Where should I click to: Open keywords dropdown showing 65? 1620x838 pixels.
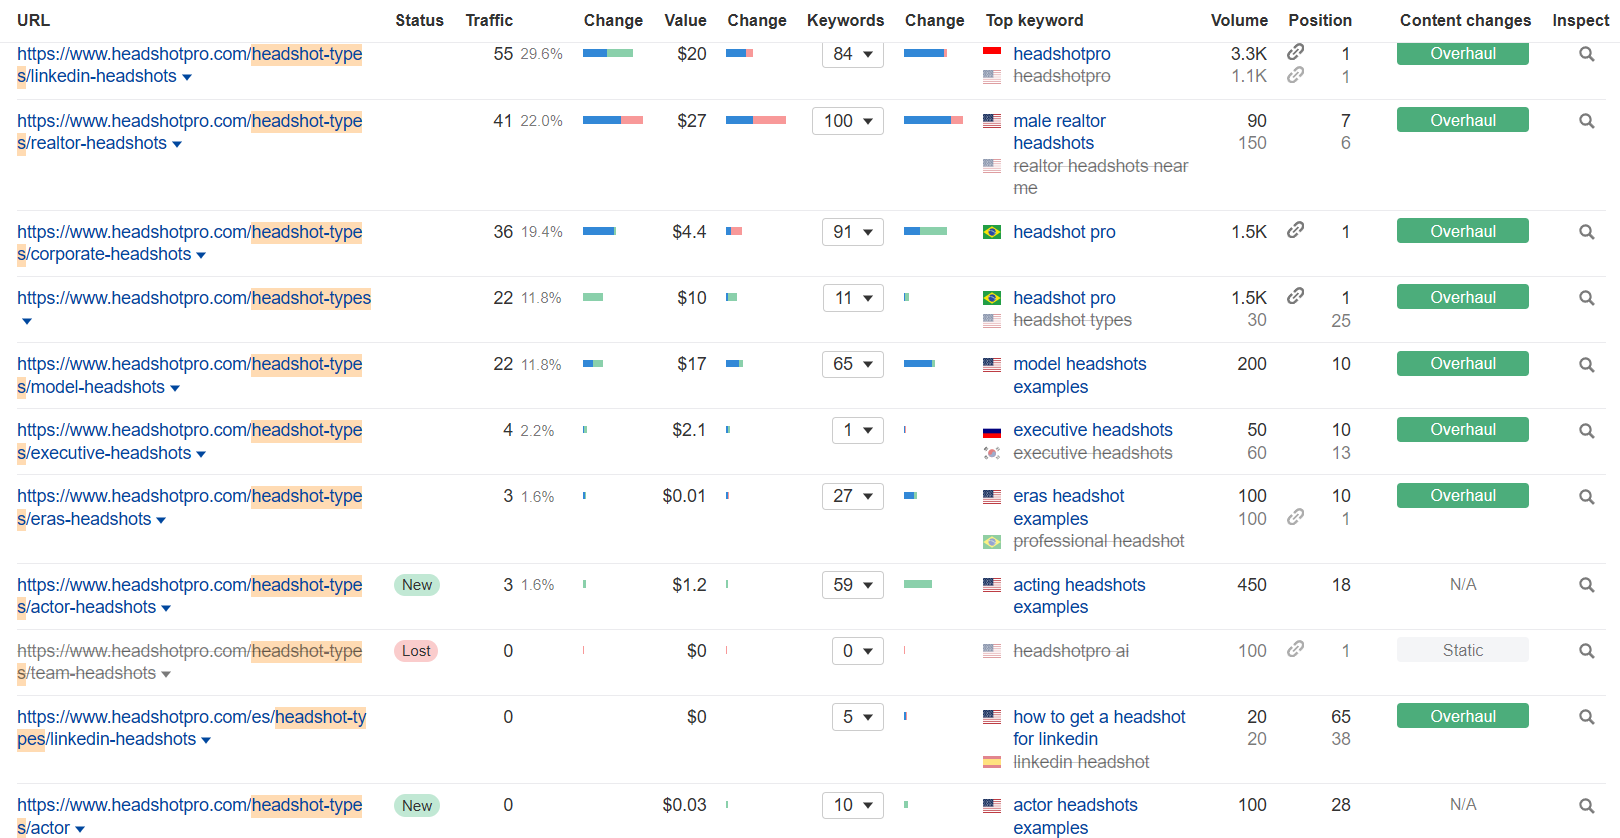(853, 364)
